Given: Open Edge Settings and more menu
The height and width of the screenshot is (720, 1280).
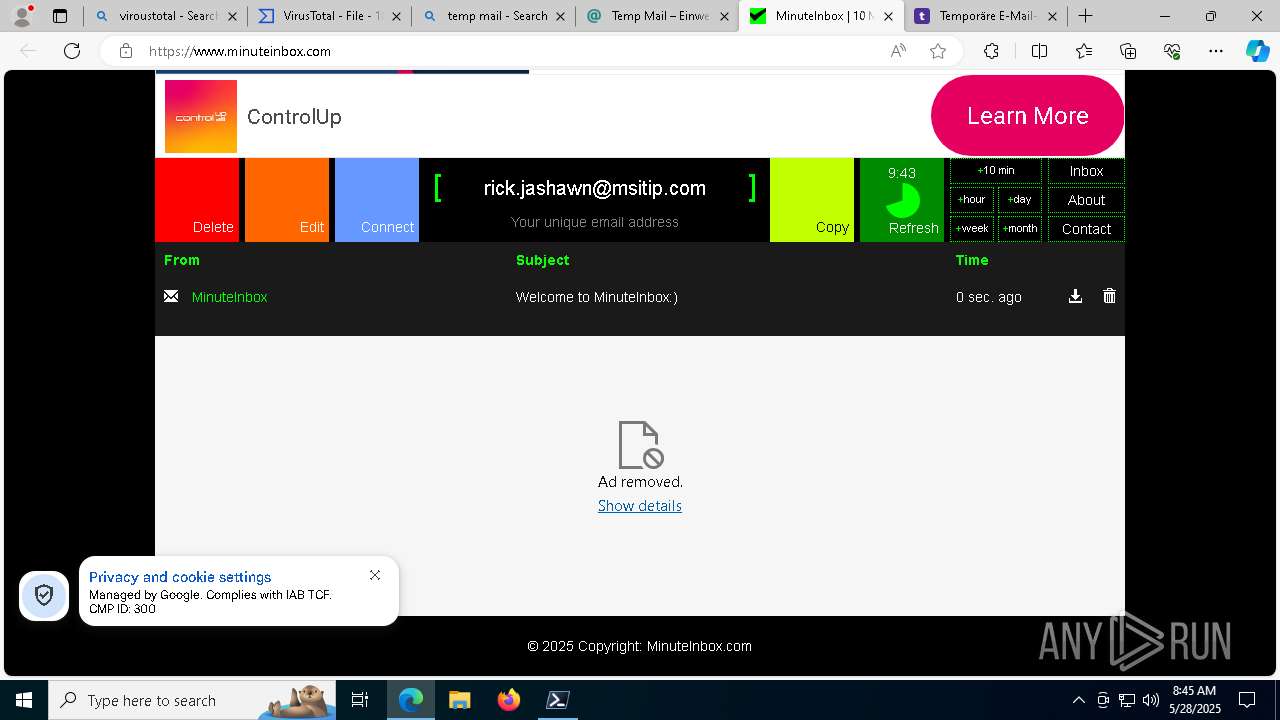Looking at the screenshot, I should [x=1216, y=51].
